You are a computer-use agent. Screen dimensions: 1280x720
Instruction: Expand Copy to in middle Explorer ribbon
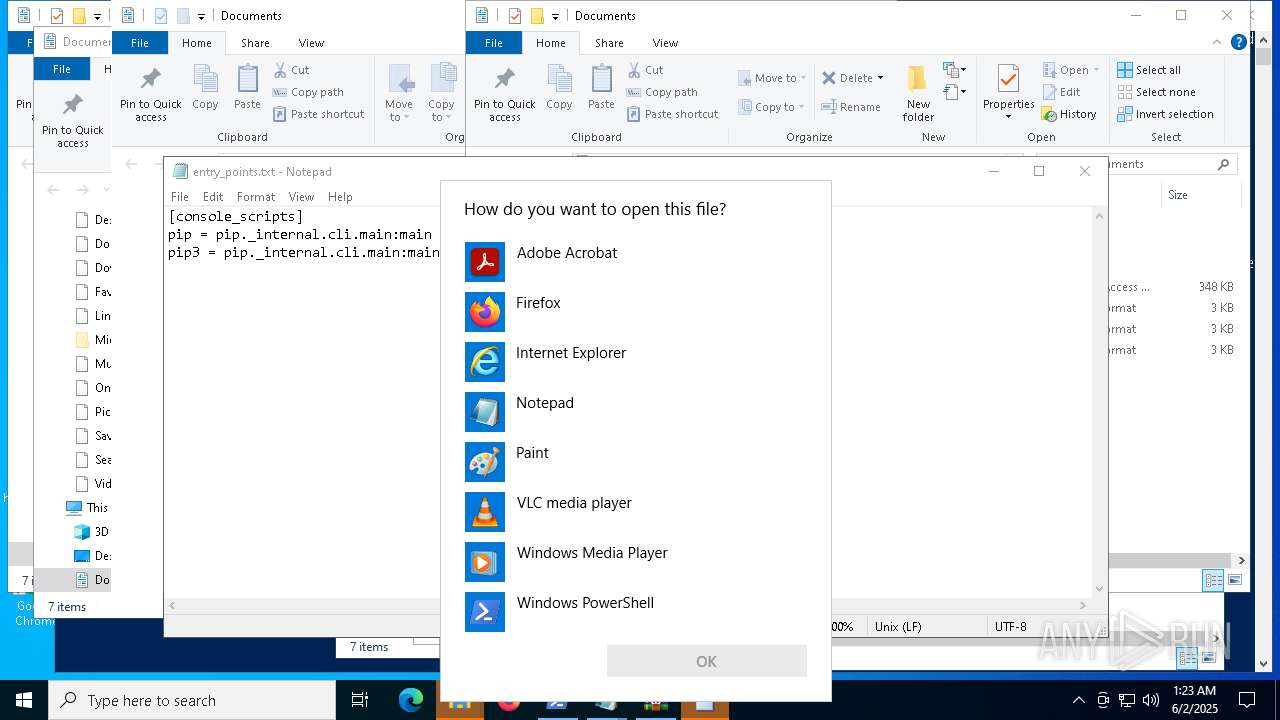pyautogui.click(x=441, y=94)
